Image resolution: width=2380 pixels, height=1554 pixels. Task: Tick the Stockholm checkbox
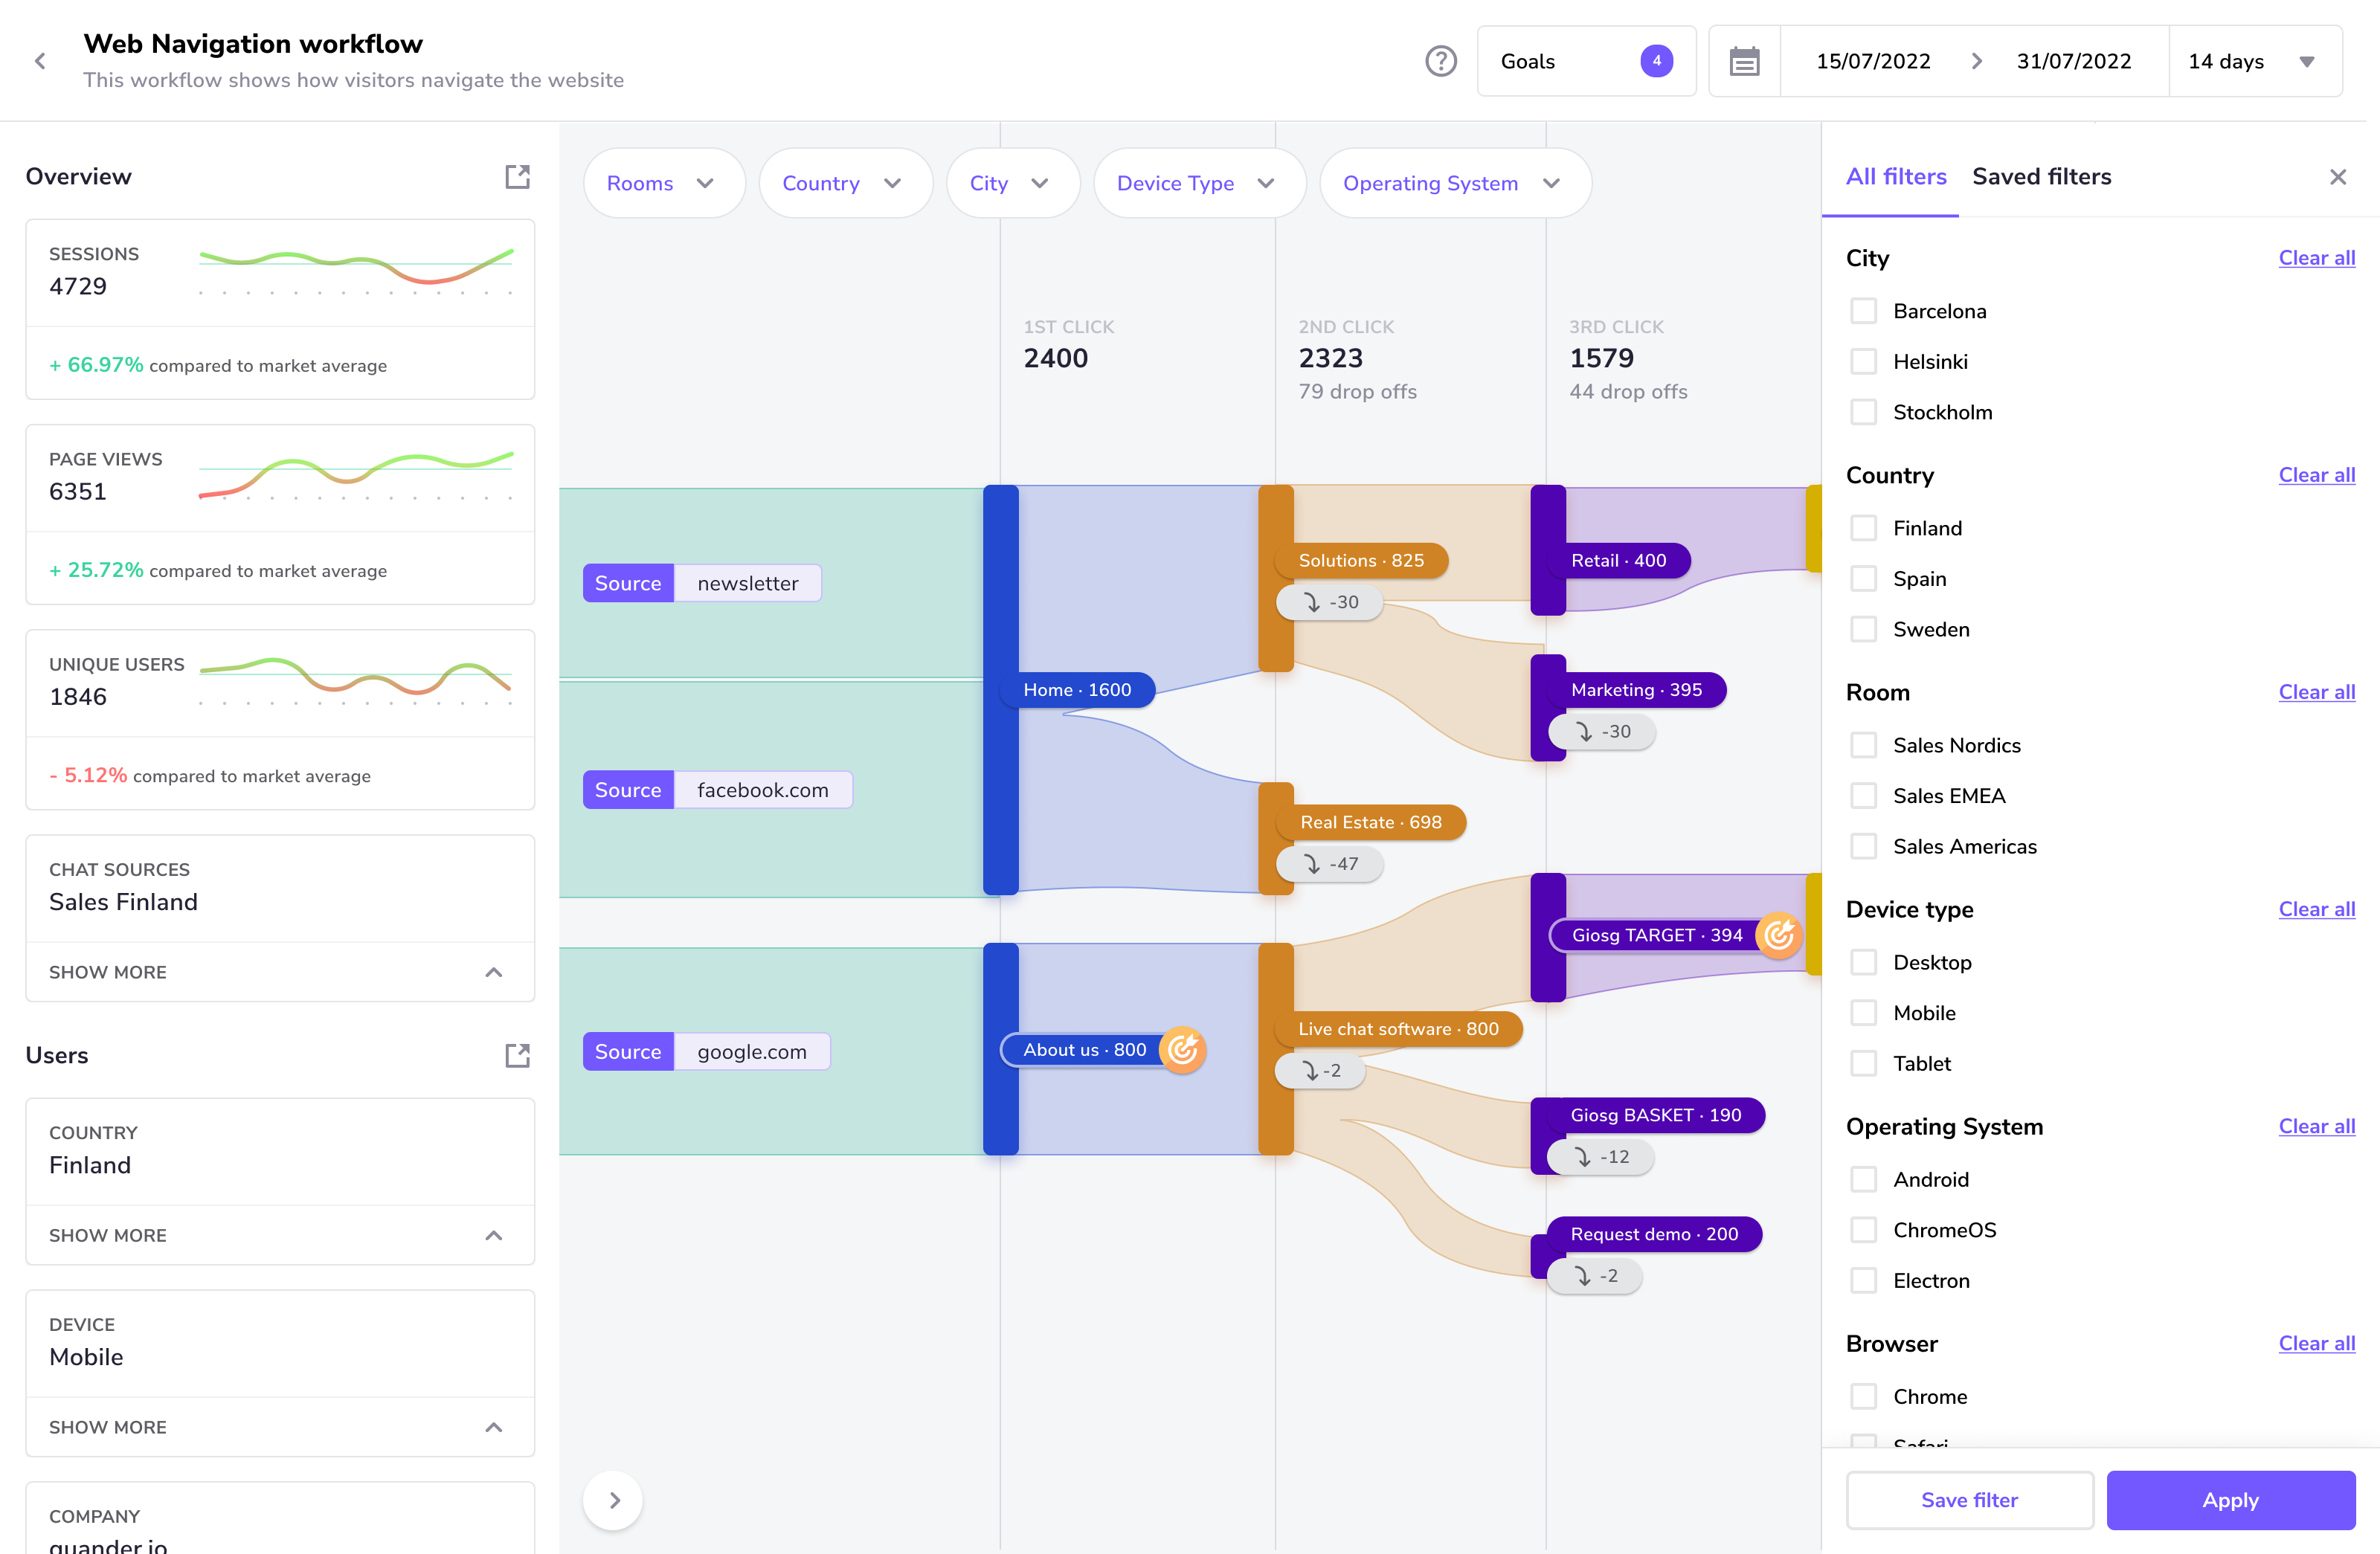click(1863, 412)
